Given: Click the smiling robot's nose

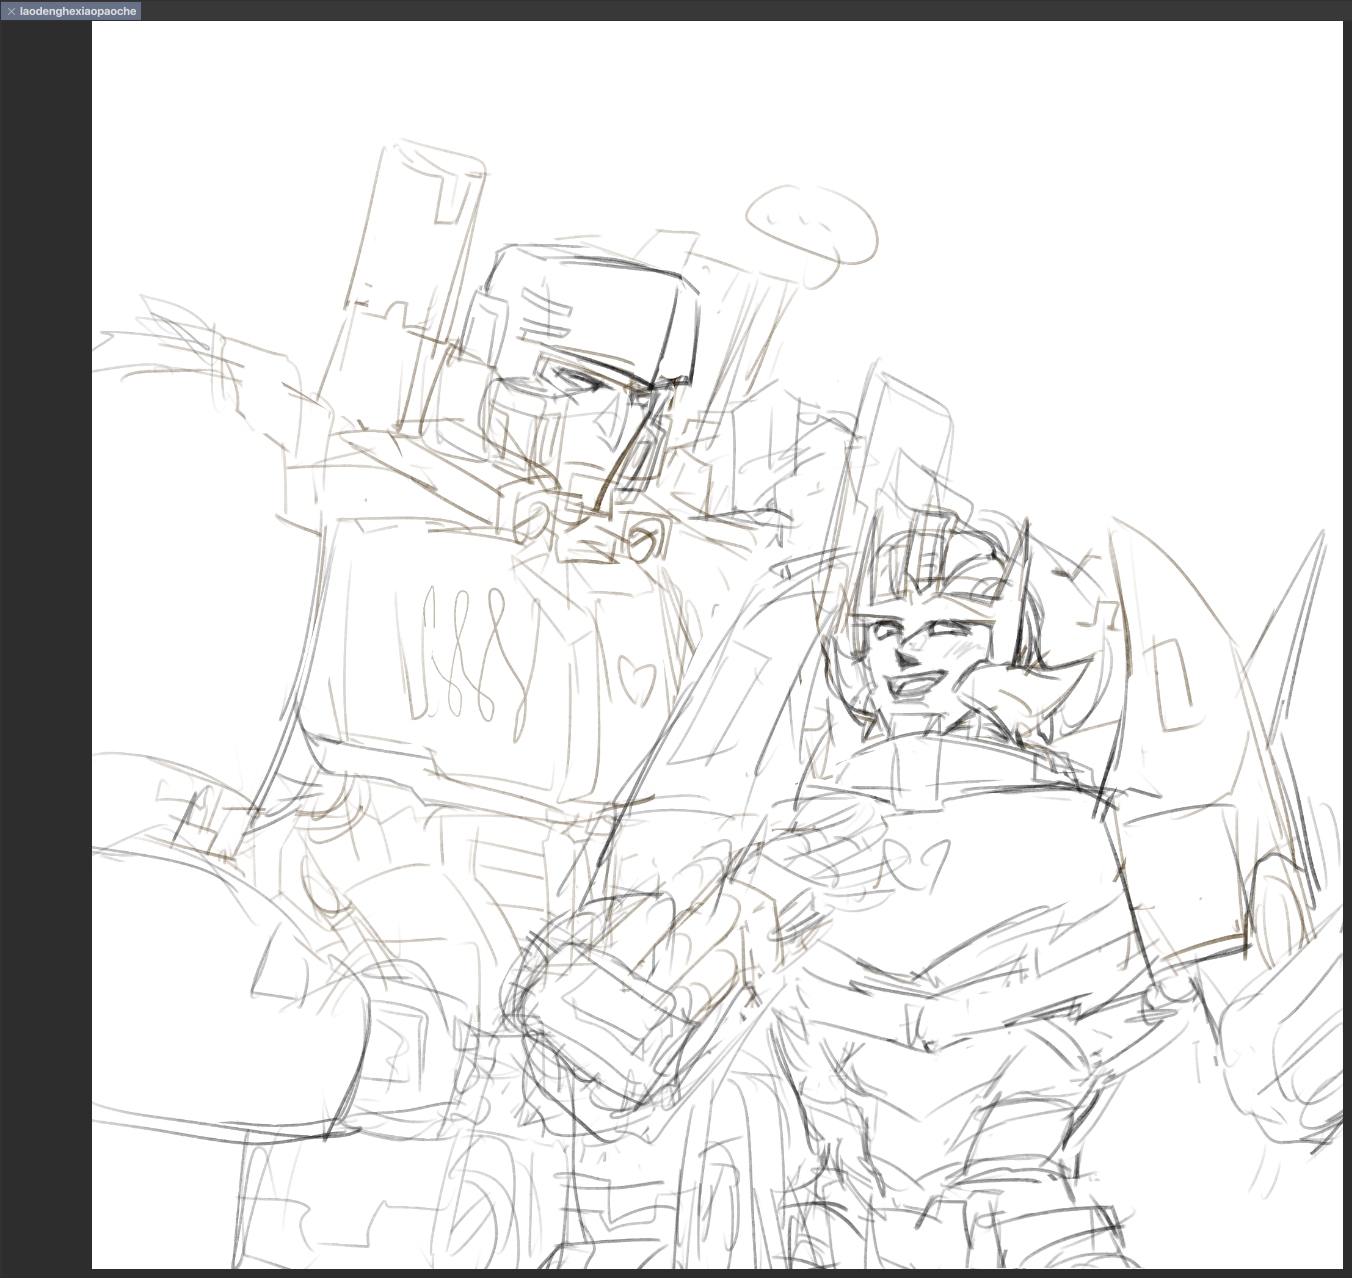Looking at the screenshot, I should 907,657.
